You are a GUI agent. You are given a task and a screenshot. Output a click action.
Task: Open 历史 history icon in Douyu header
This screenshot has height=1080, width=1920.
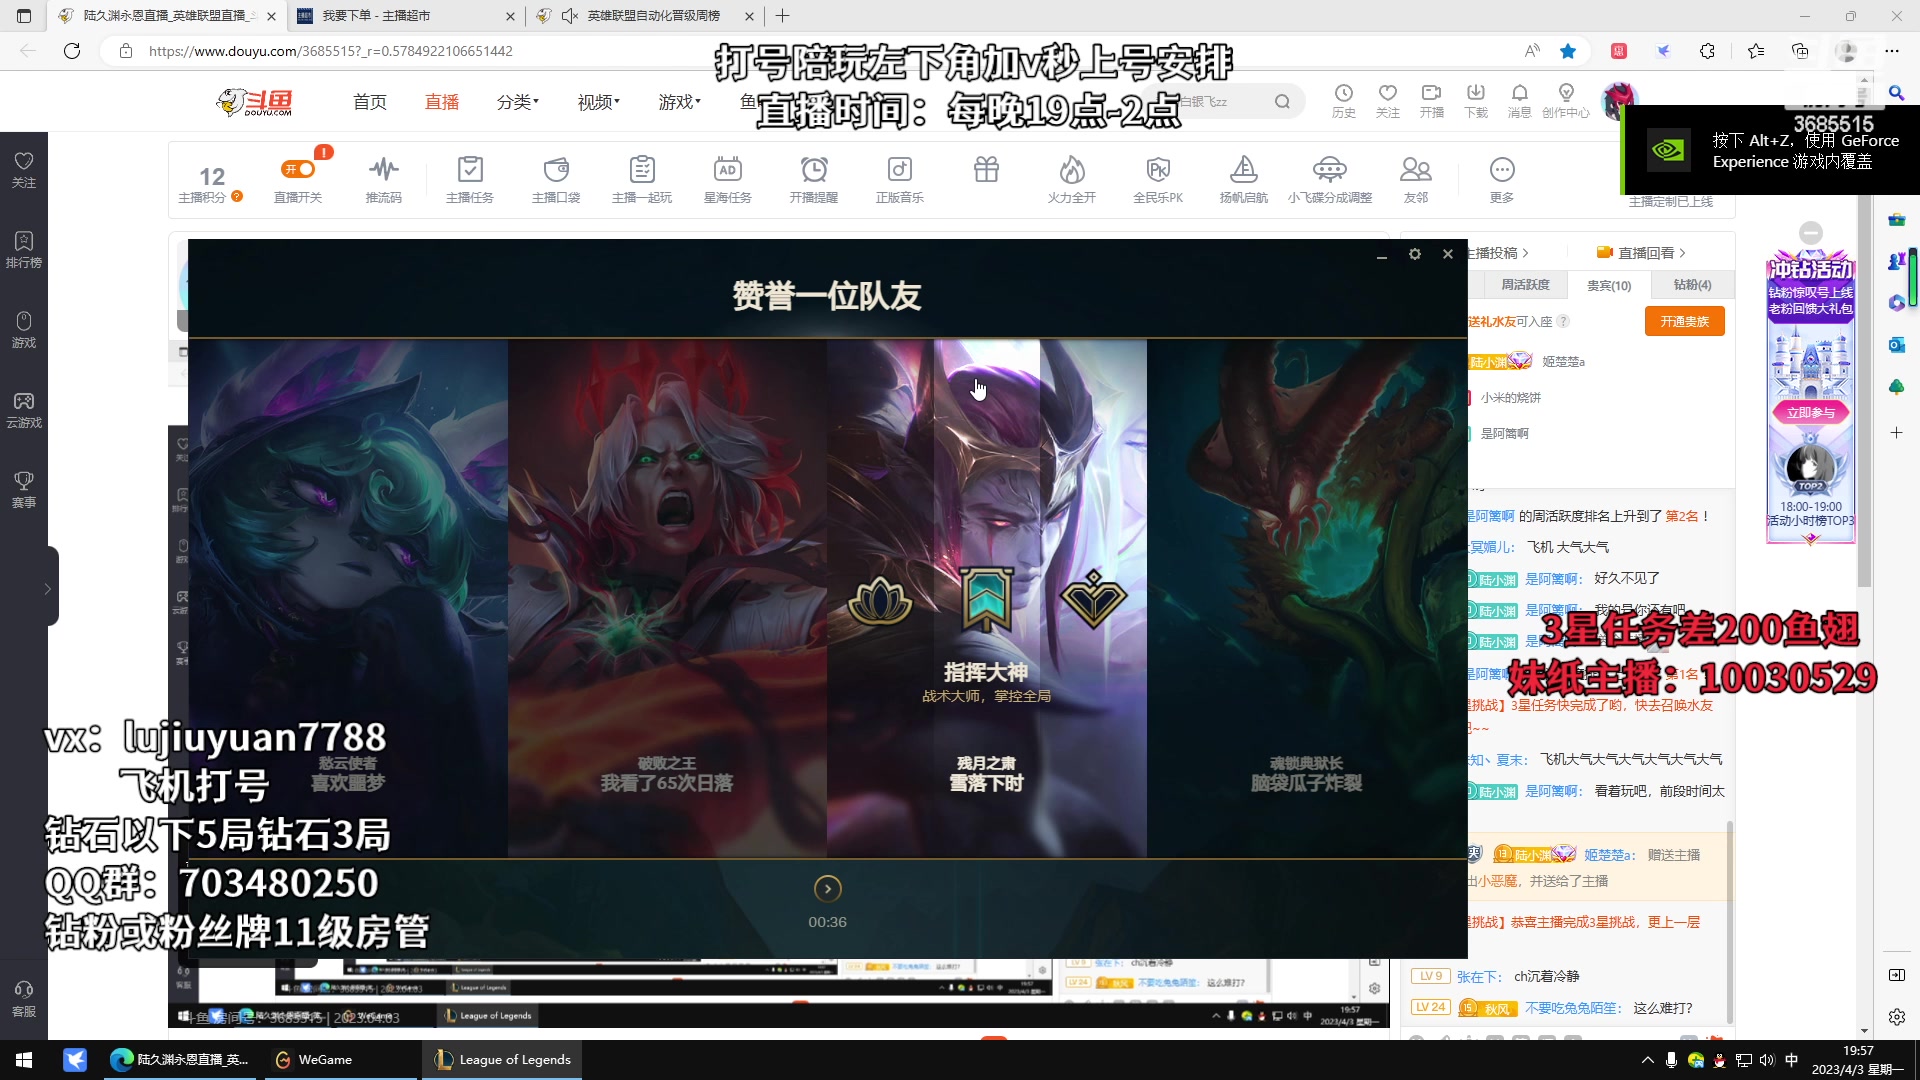(1344, 93)
